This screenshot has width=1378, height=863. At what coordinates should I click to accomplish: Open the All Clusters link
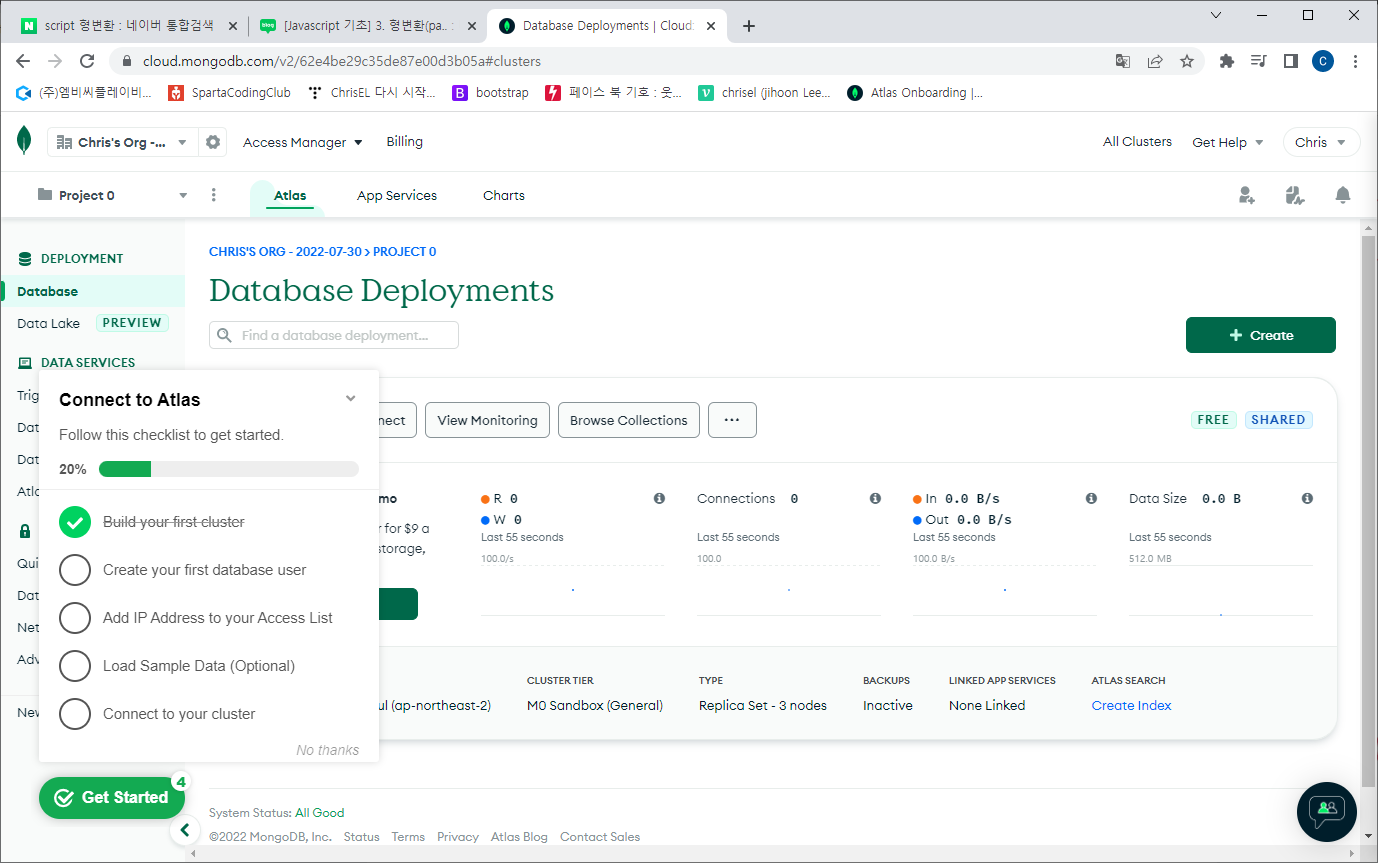click(1137, 142)
